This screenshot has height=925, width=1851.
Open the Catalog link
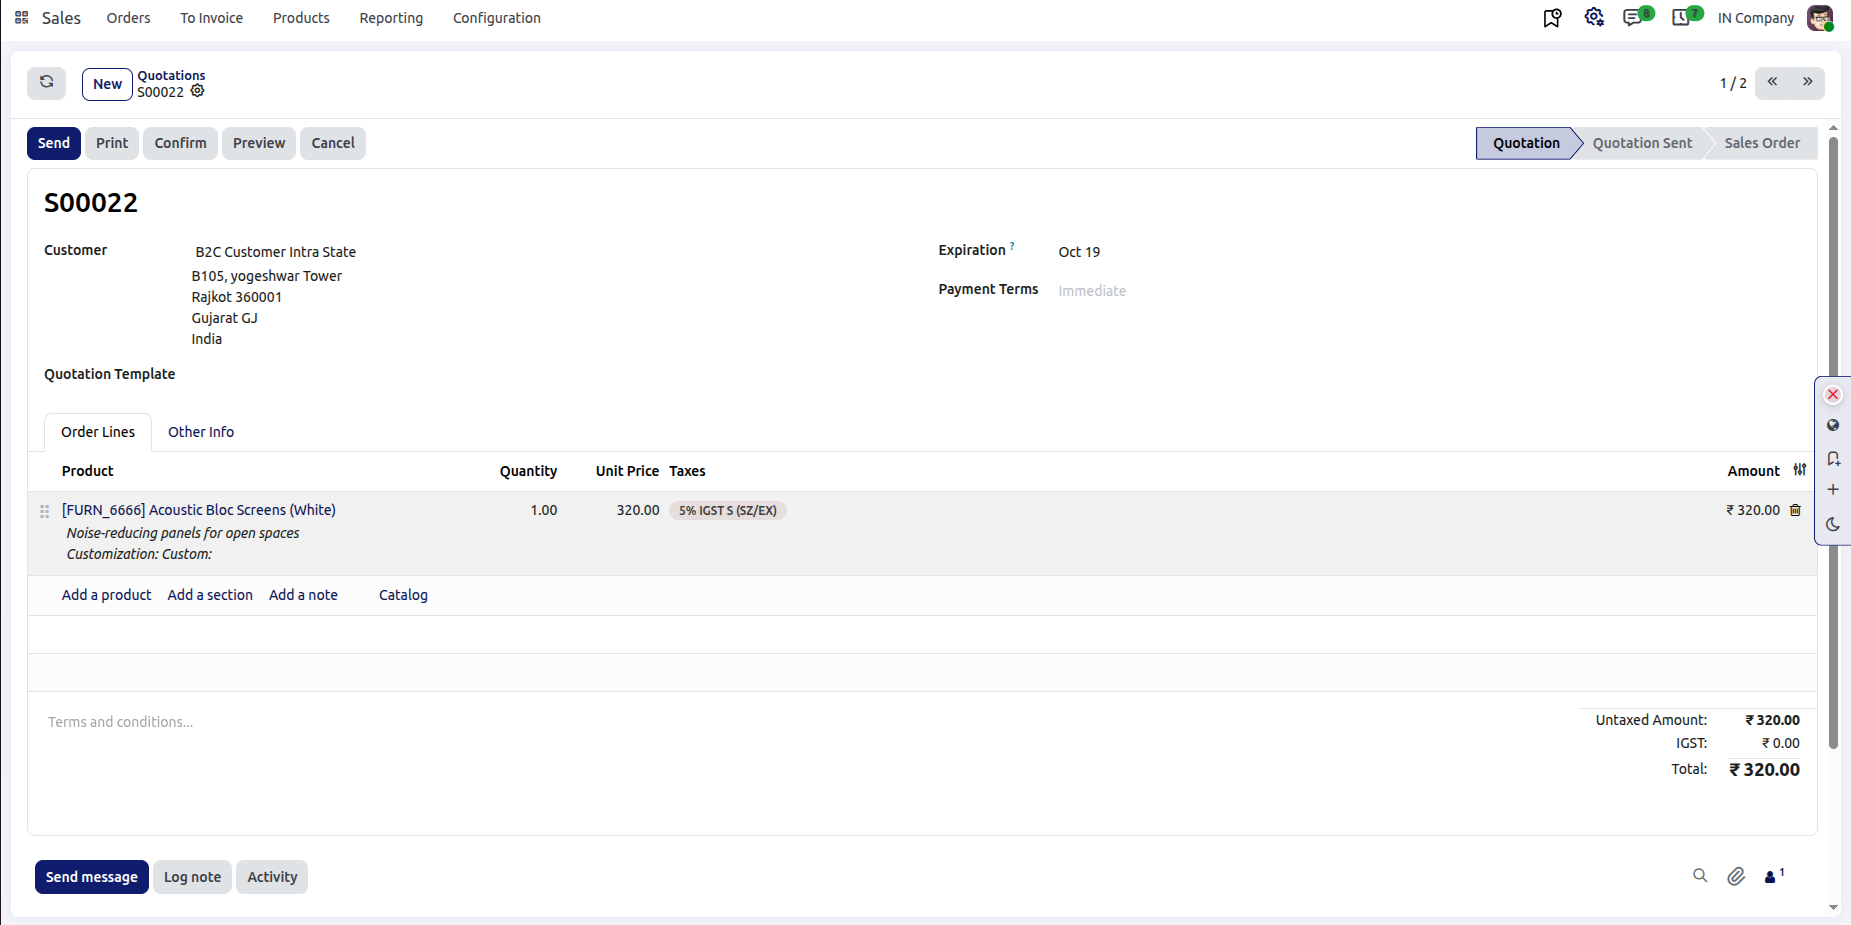(x=403, y=595)
